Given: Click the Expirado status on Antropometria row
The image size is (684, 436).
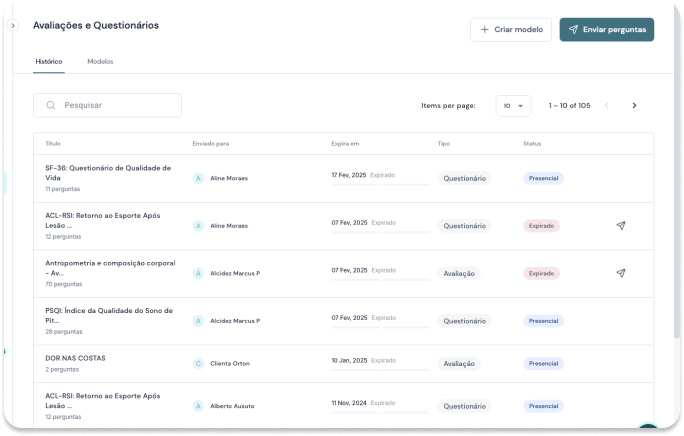Looking at the screenshot, I should tap(541, 273).
